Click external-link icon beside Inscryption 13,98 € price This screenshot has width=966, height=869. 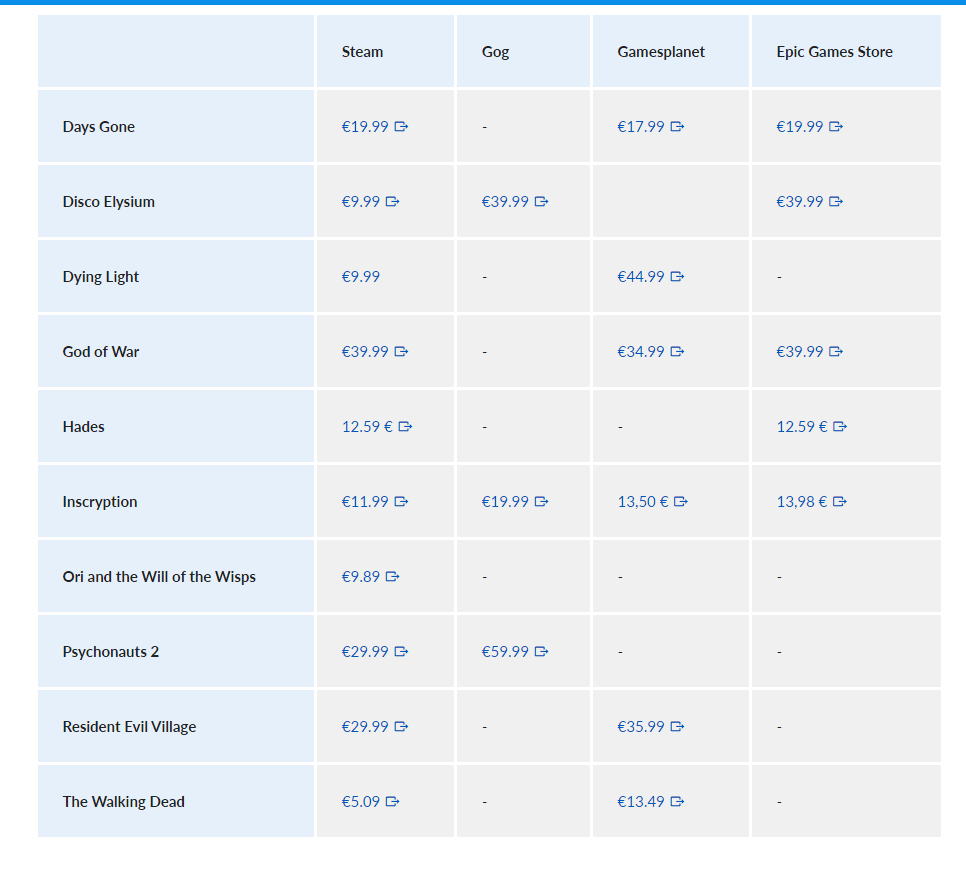coord(840,502)
